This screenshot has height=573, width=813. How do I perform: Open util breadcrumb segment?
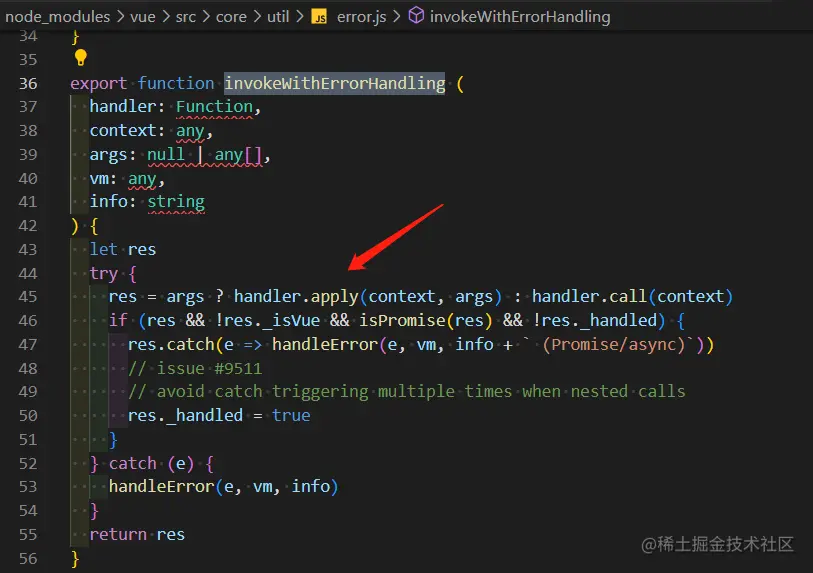point(278,17)
